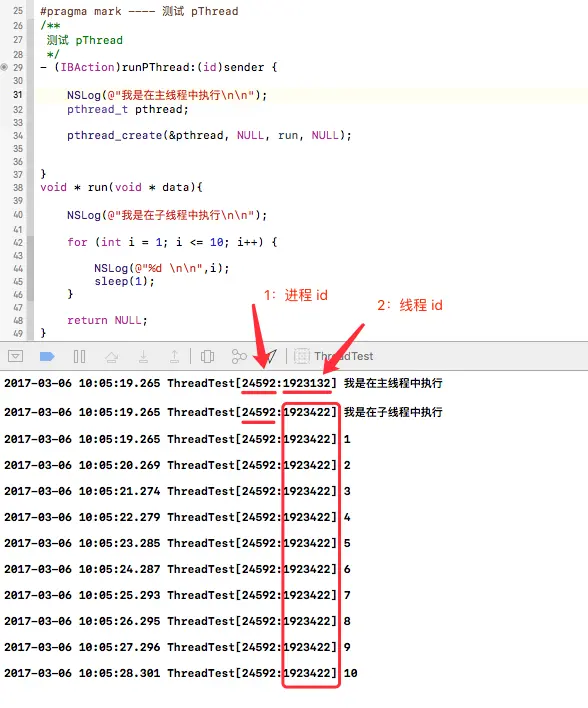Click the return NULL; statement

[107, 321]
